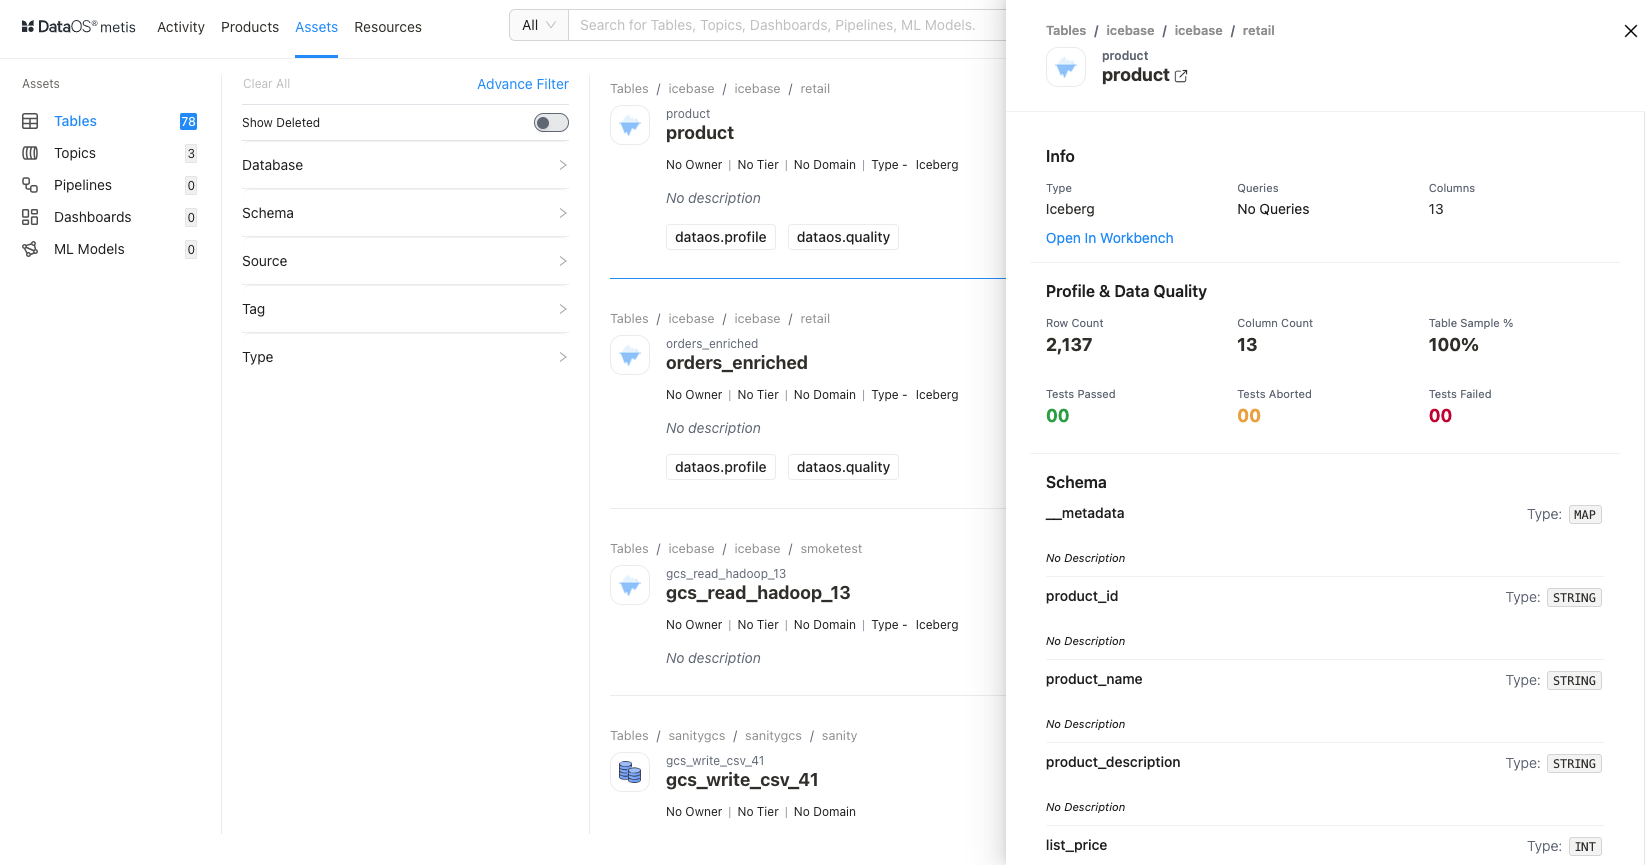Click dataos.profile tag under product
Viewport: 1645px width, 865px height.
coord(721,237)
